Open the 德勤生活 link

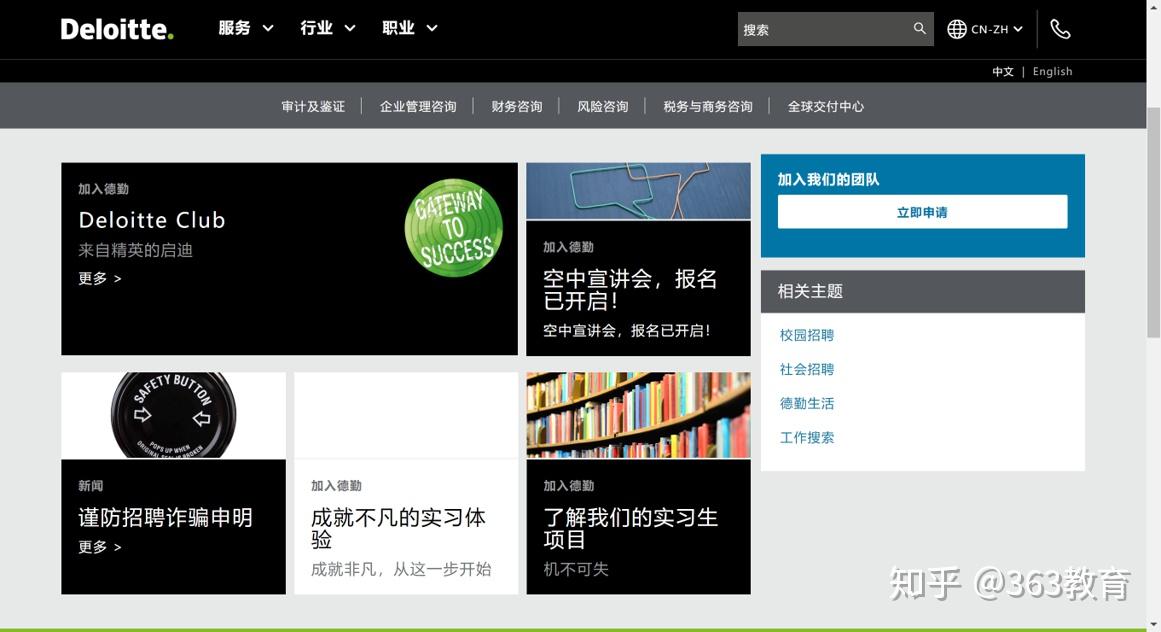tap(807, 403)
